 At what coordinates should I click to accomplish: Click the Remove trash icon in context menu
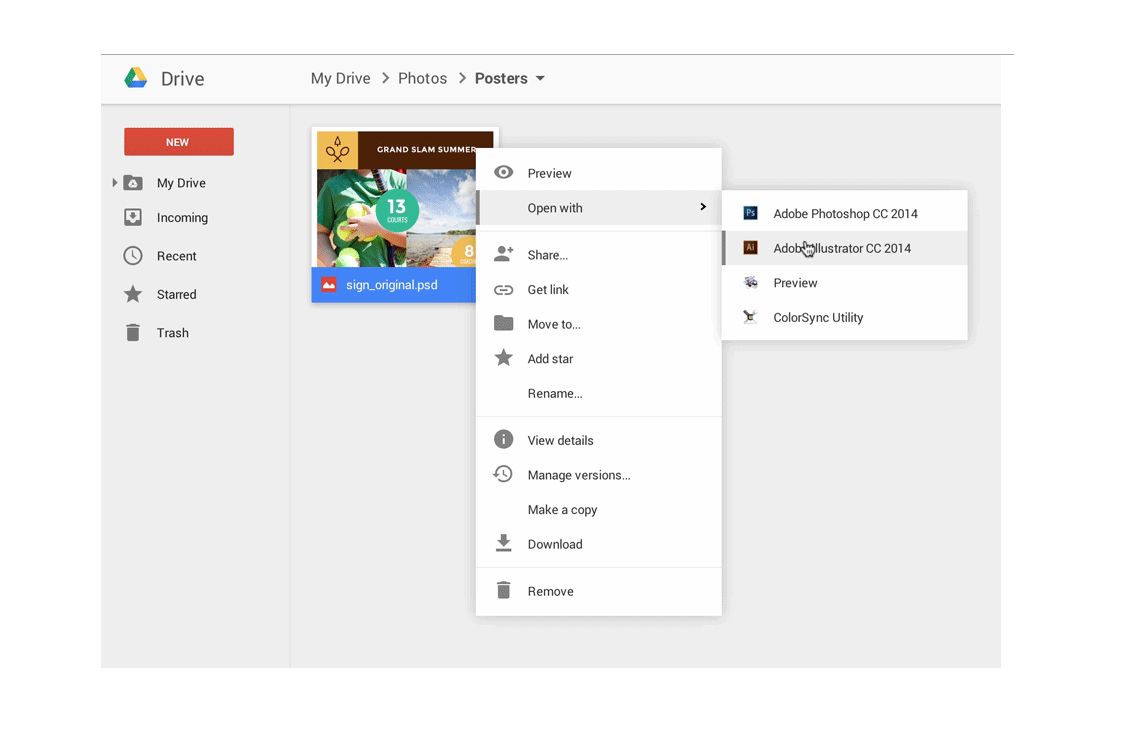coord(504,590)
